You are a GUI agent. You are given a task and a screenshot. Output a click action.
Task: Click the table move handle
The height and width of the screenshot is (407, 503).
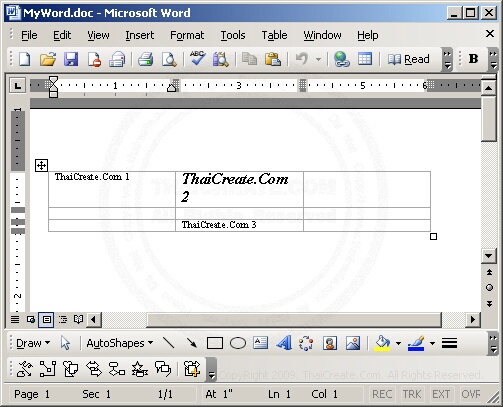(x=41, y=165)
